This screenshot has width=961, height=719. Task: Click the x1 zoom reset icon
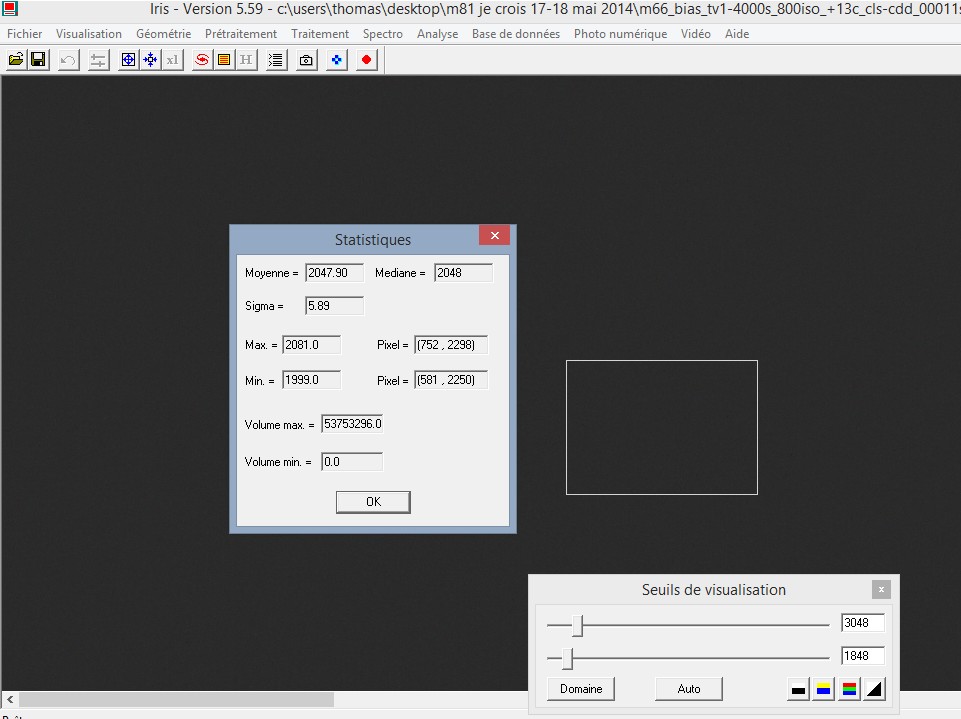[x=173, y=60]
